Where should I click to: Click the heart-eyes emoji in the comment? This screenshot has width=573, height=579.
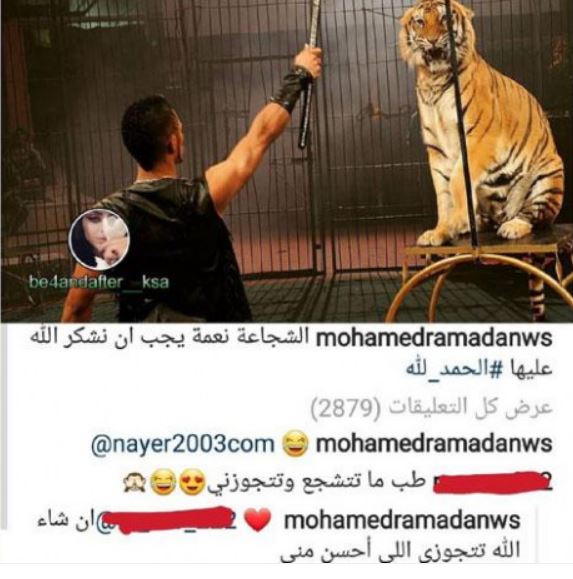coord(192,483)
